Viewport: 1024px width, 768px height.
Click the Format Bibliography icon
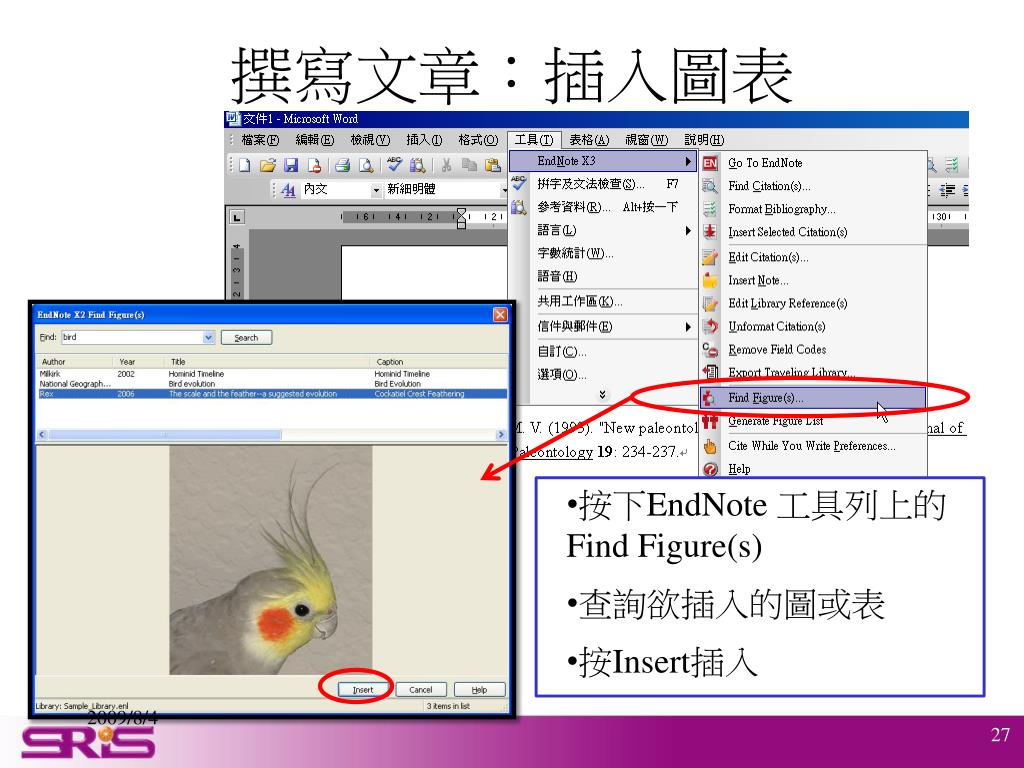click(x=710, y=209)
